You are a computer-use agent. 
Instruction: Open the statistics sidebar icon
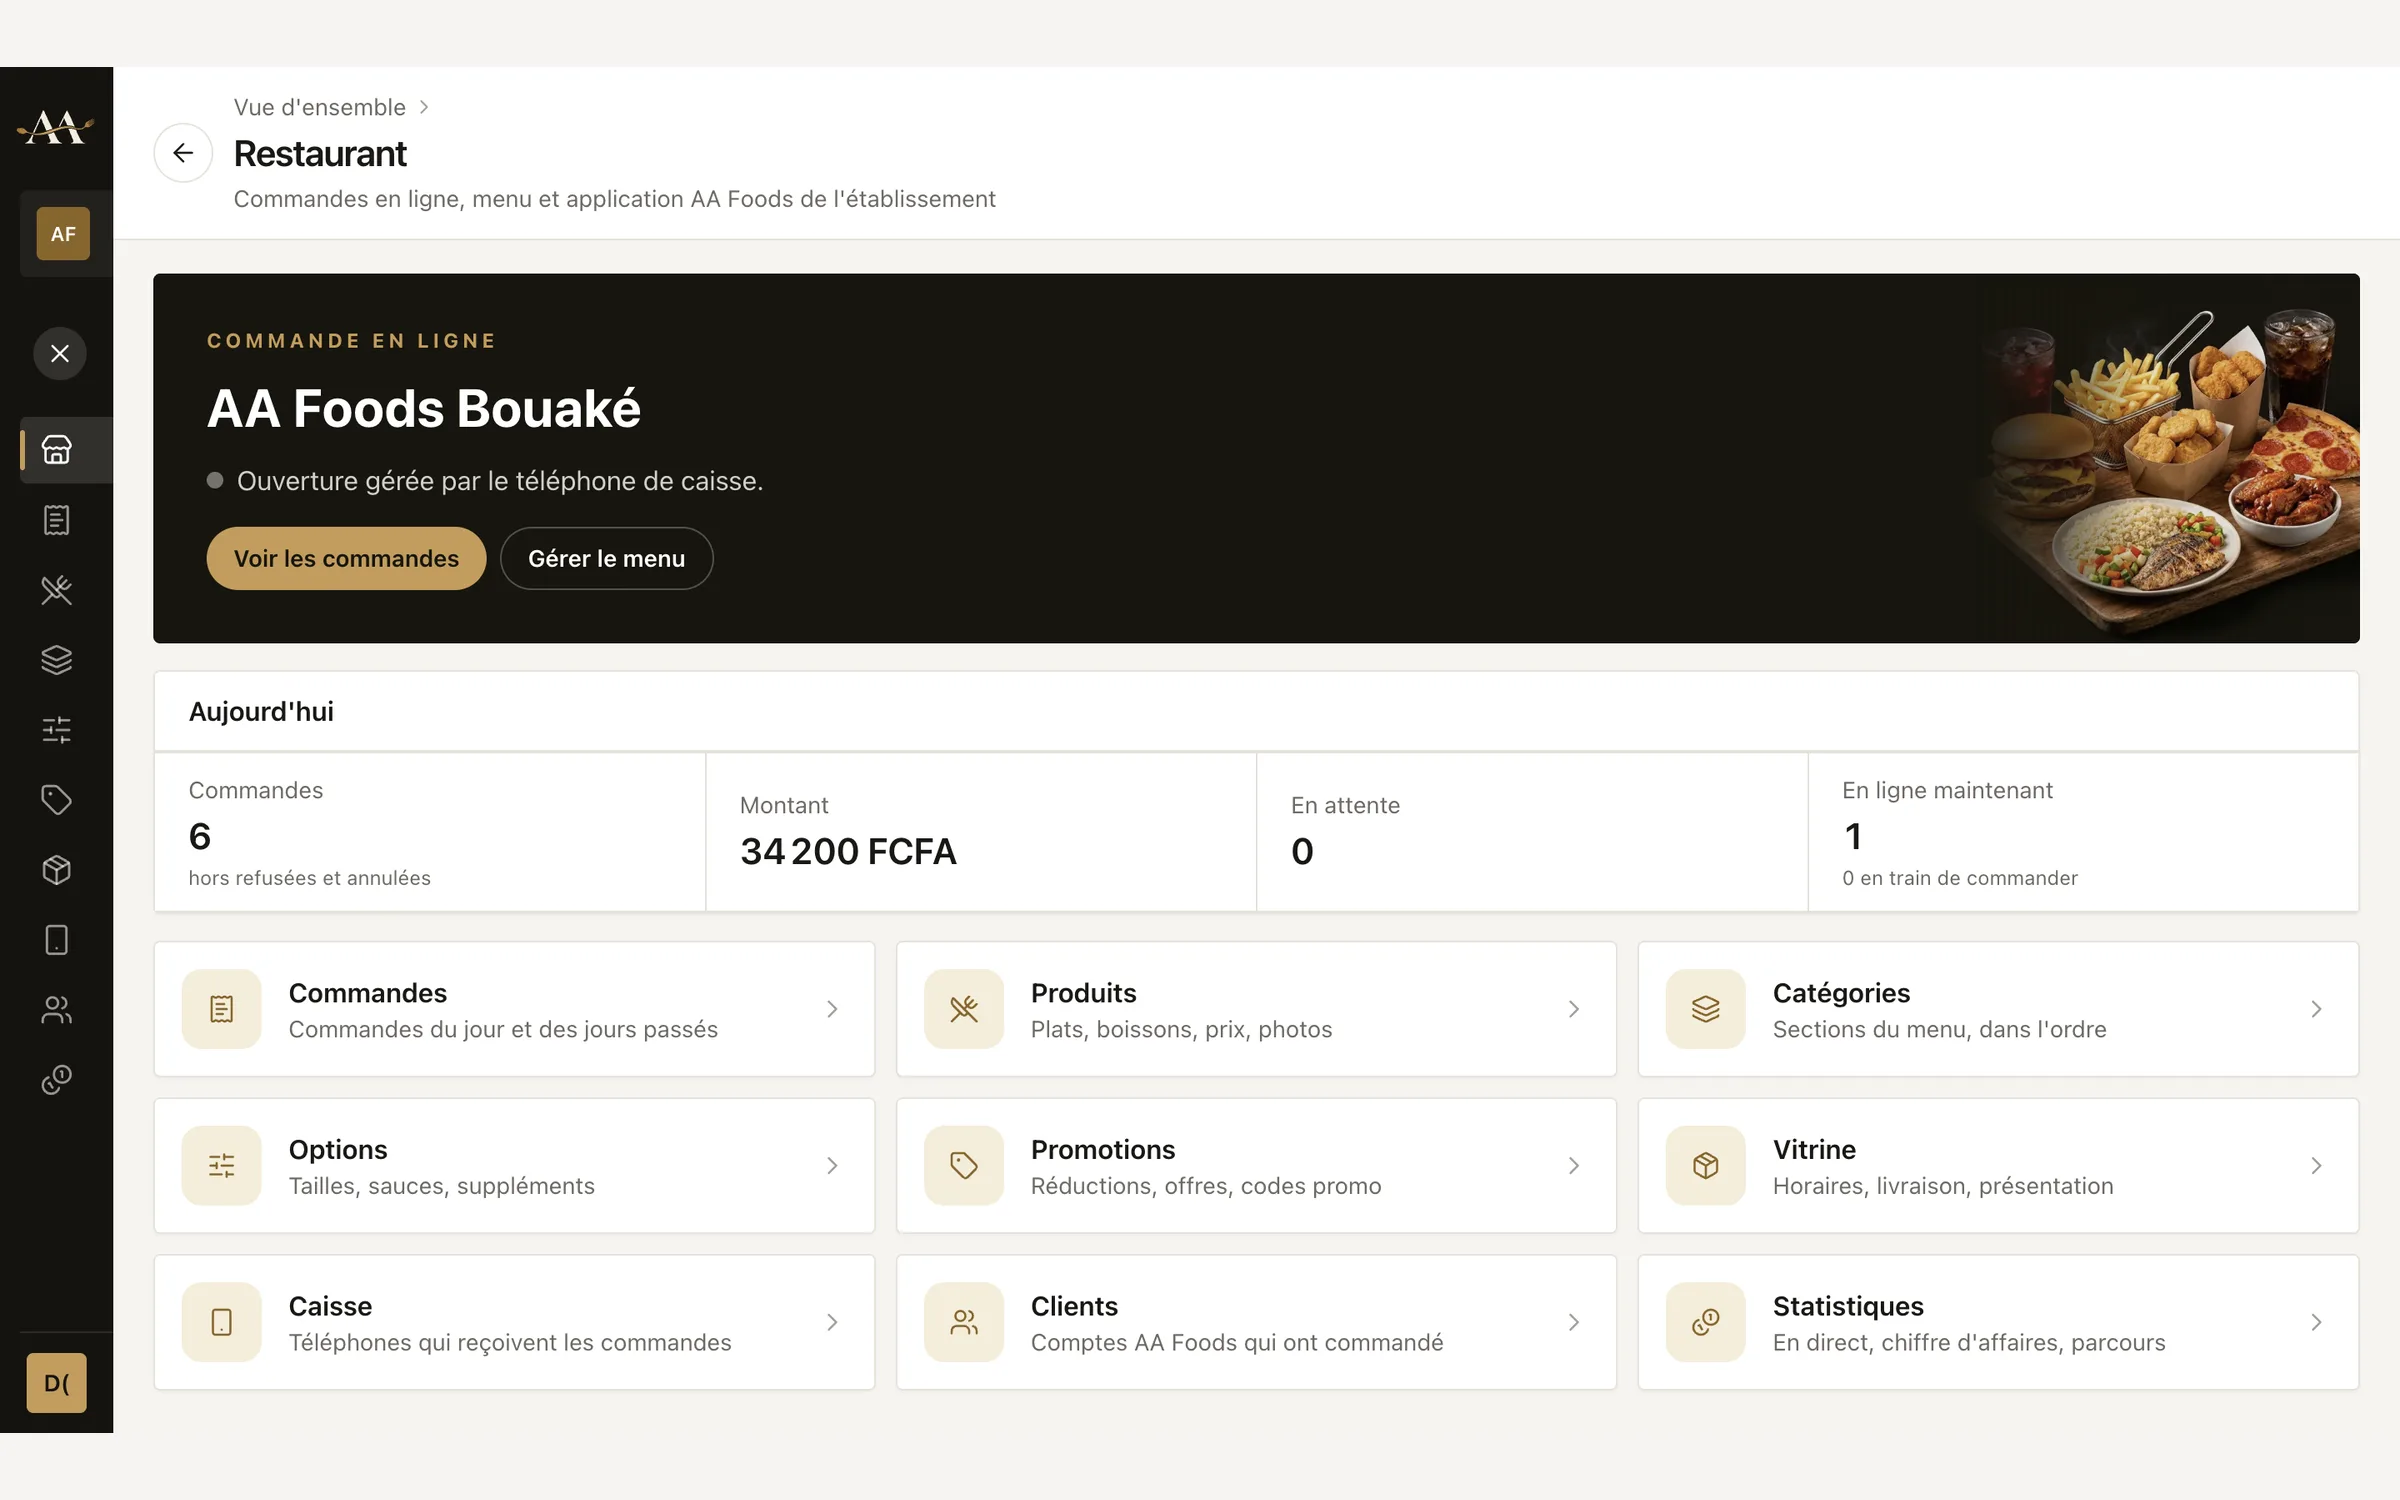pyautogui.click(x=57, y=1080)
